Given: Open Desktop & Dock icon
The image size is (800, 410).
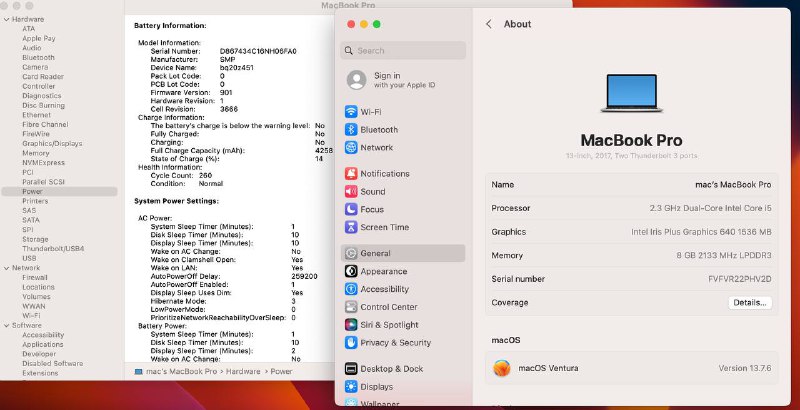Looking at the screenshot, I should point(351,369).
